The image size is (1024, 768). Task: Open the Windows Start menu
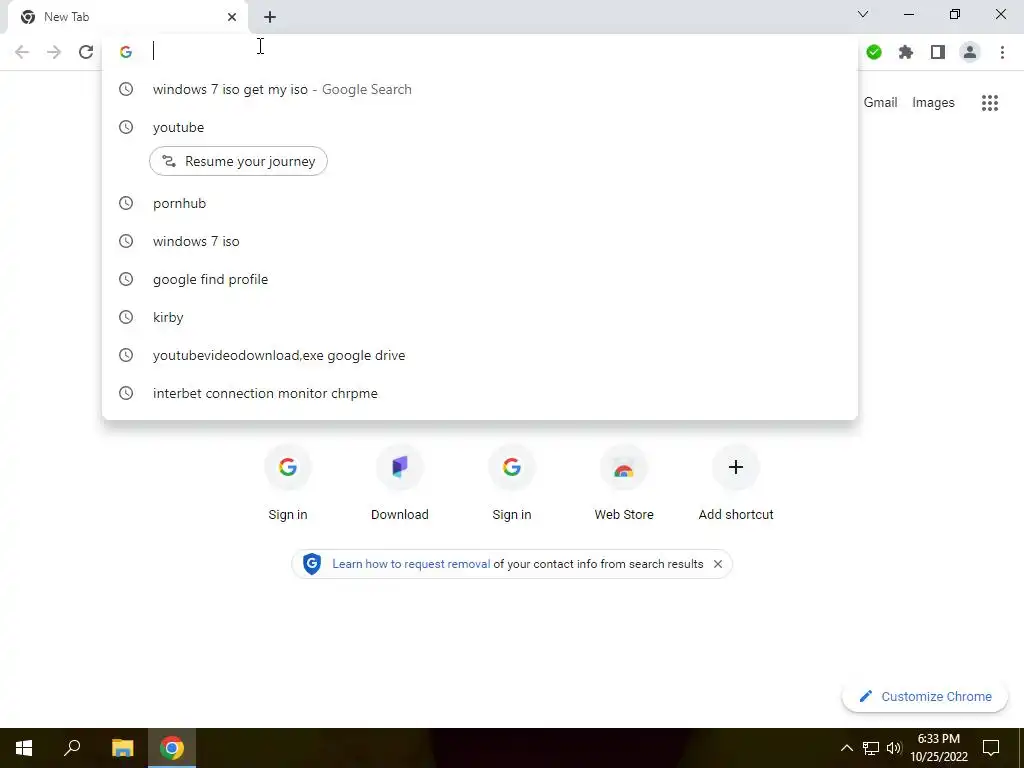coord(24,748)
